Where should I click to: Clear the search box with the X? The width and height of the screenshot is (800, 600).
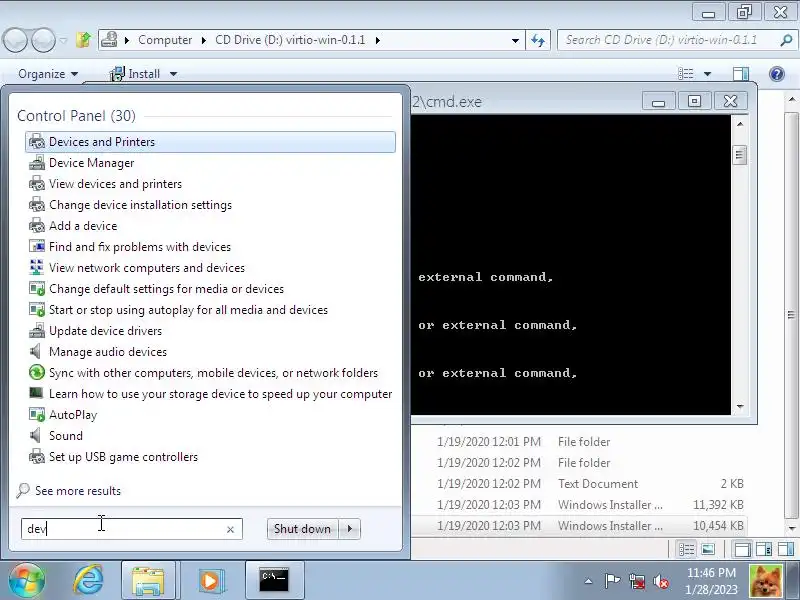tap(230, 530)
